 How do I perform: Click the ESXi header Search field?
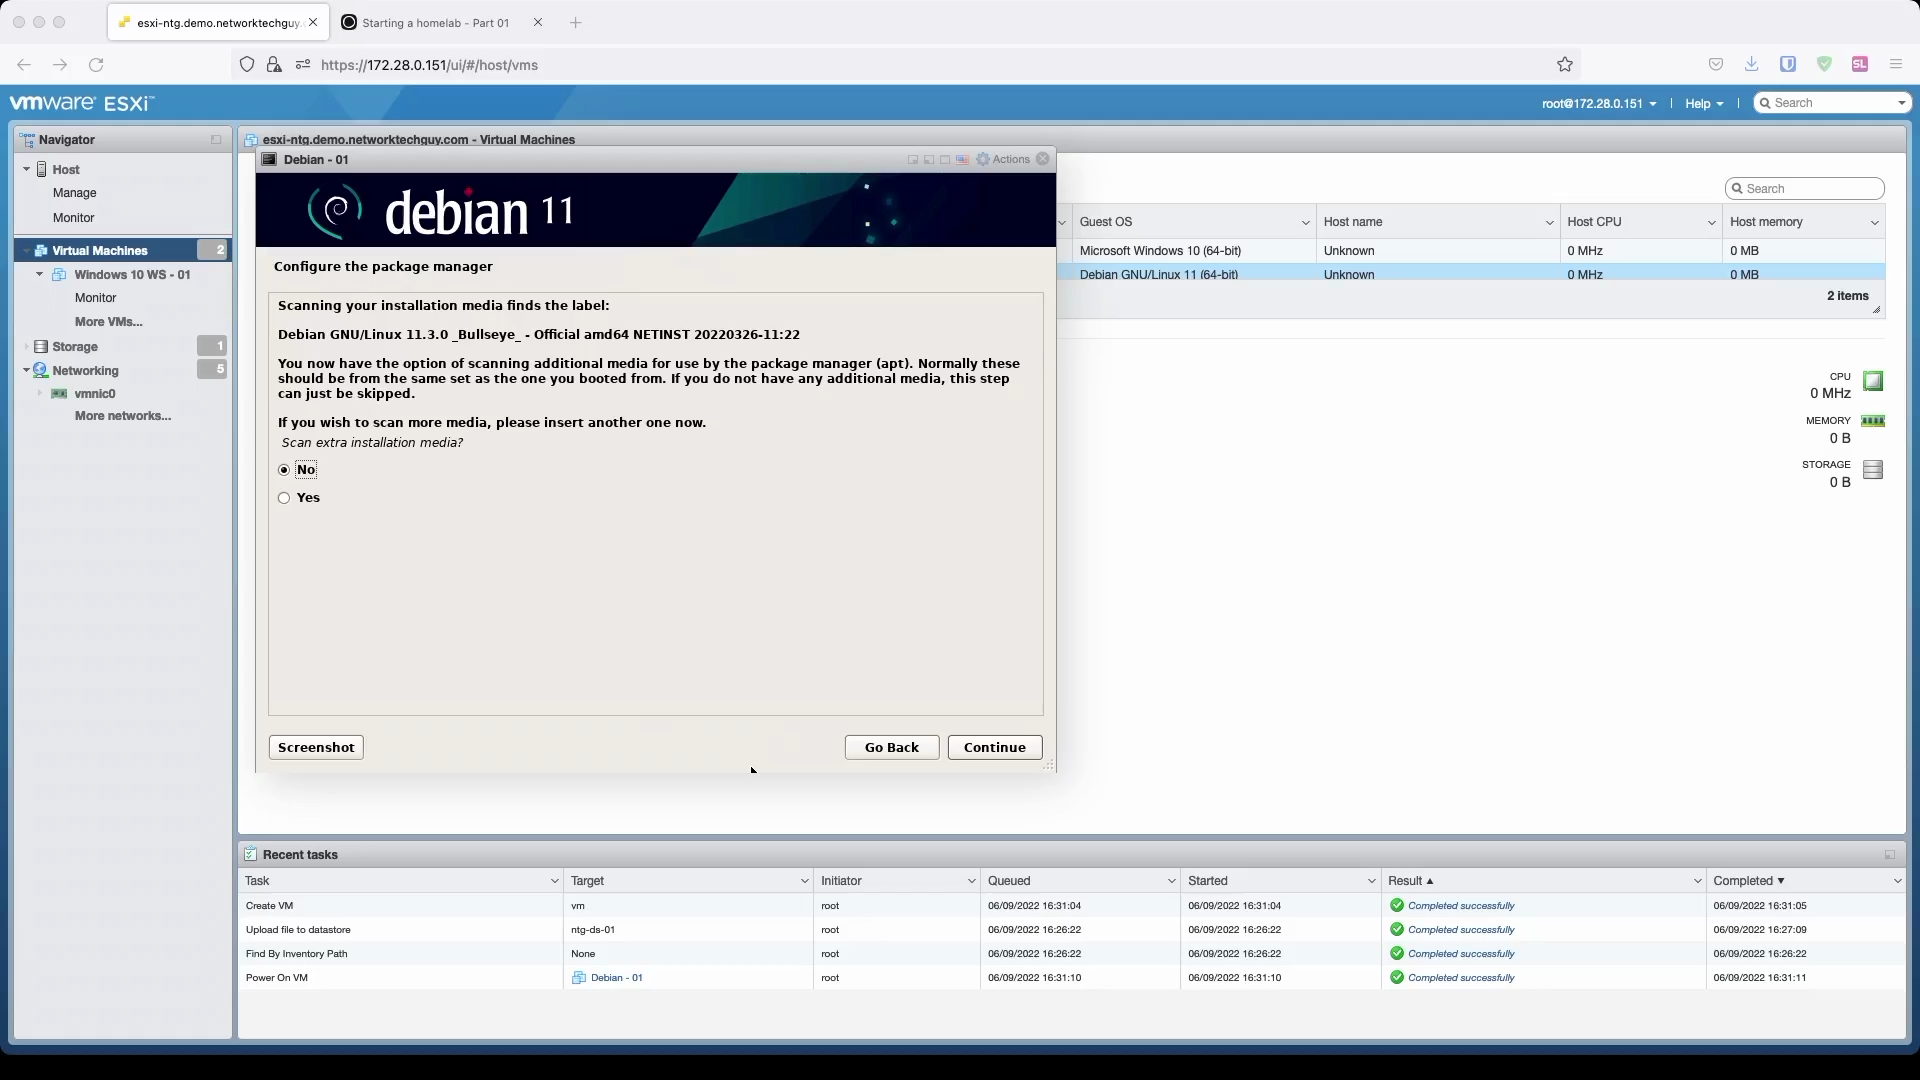pyautogui.click(x=1833, y=104)
